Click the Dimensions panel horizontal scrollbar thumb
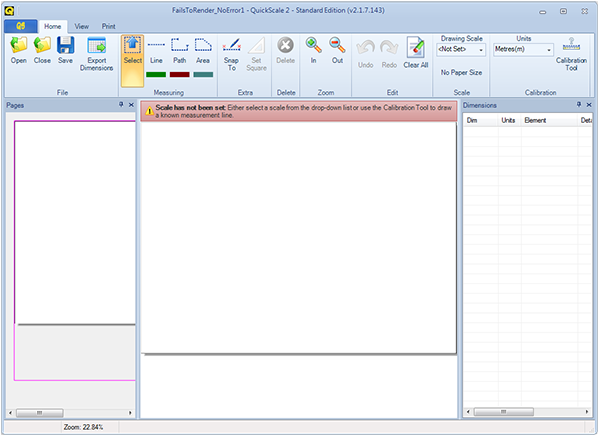 [504, 412]
